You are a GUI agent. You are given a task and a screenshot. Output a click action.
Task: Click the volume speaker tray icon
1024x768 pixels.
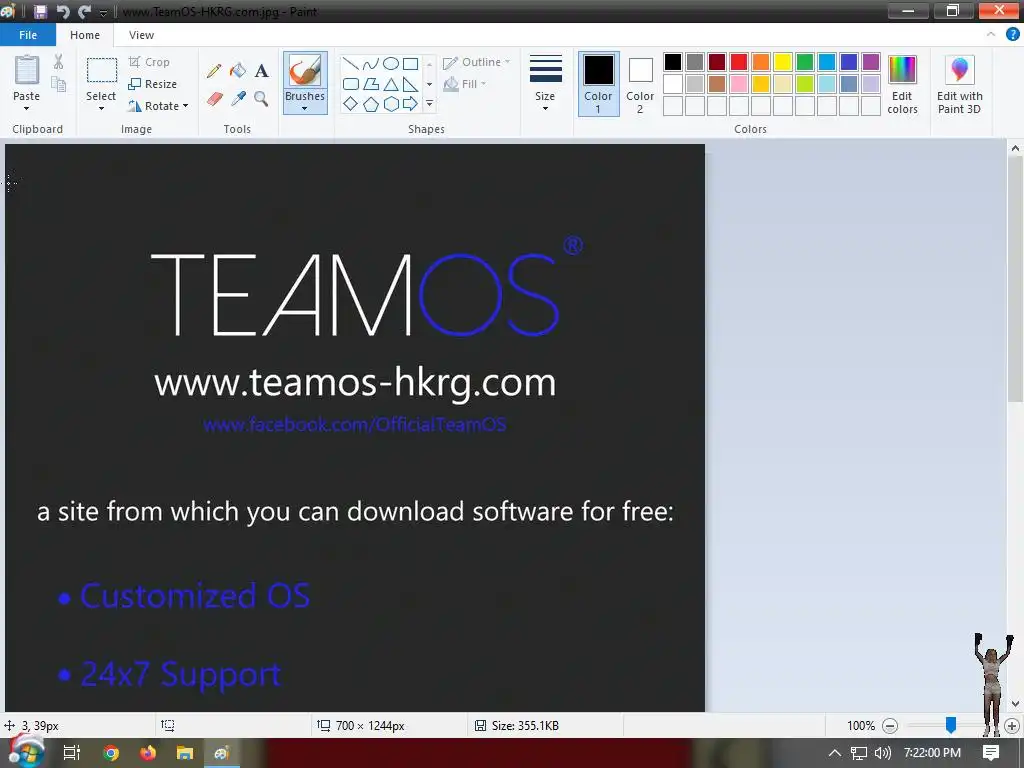(x=882, y=753)
